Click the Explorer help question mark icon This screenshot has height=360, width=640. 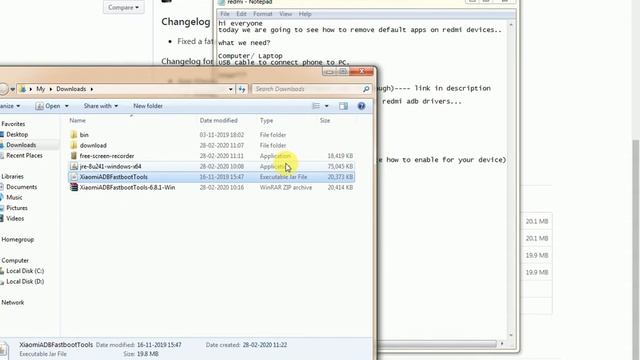click(361, 106)
